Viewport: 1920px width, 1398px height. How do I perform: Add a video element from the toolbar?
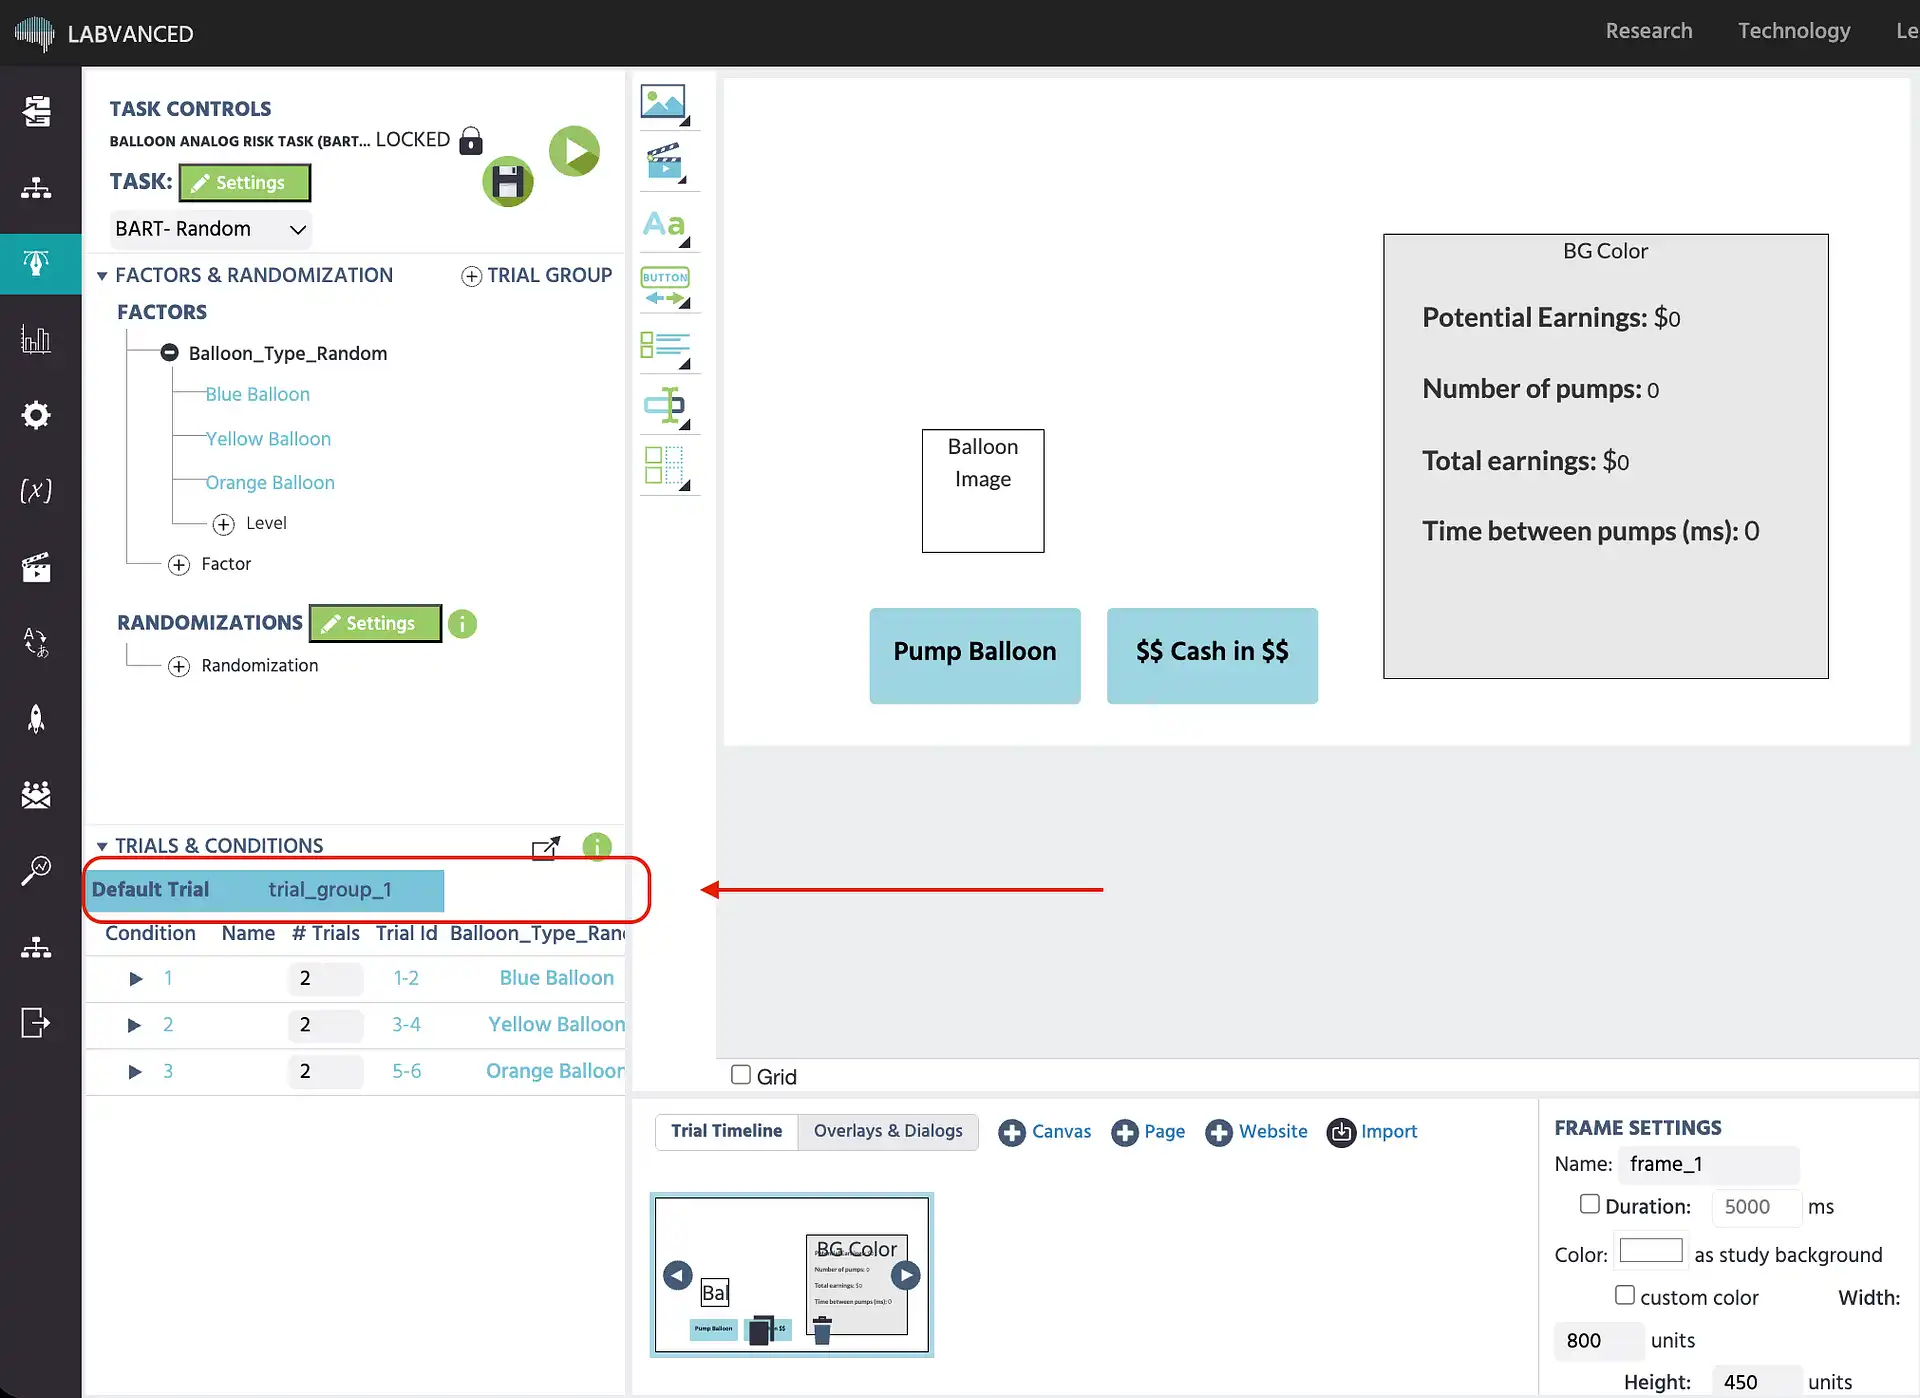click(x=665, y=162)
